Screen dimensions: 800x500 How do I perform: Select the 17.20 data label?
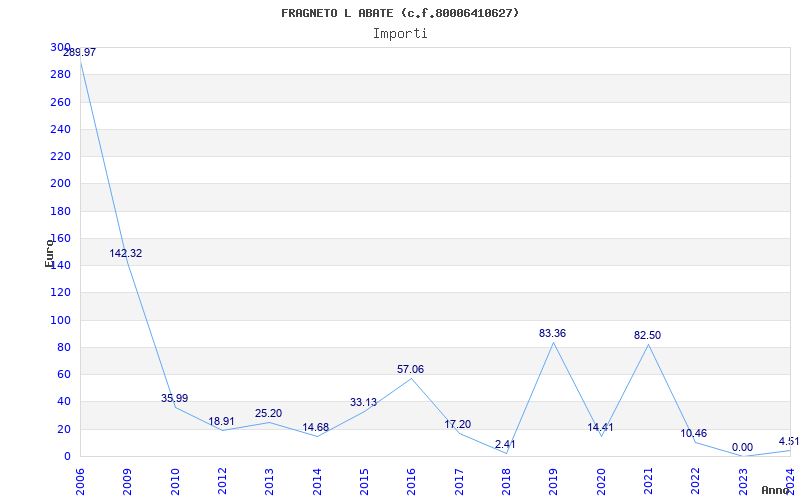(458, 424)
